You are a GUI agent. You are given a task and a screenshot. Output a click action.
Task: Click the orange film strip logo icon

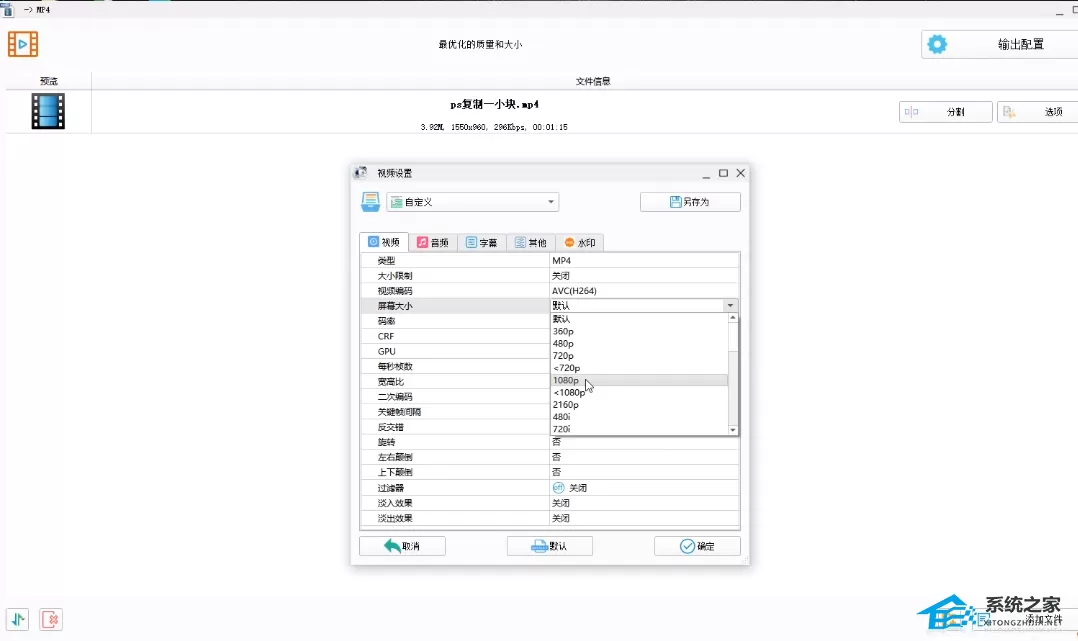[x=23, y=44]
